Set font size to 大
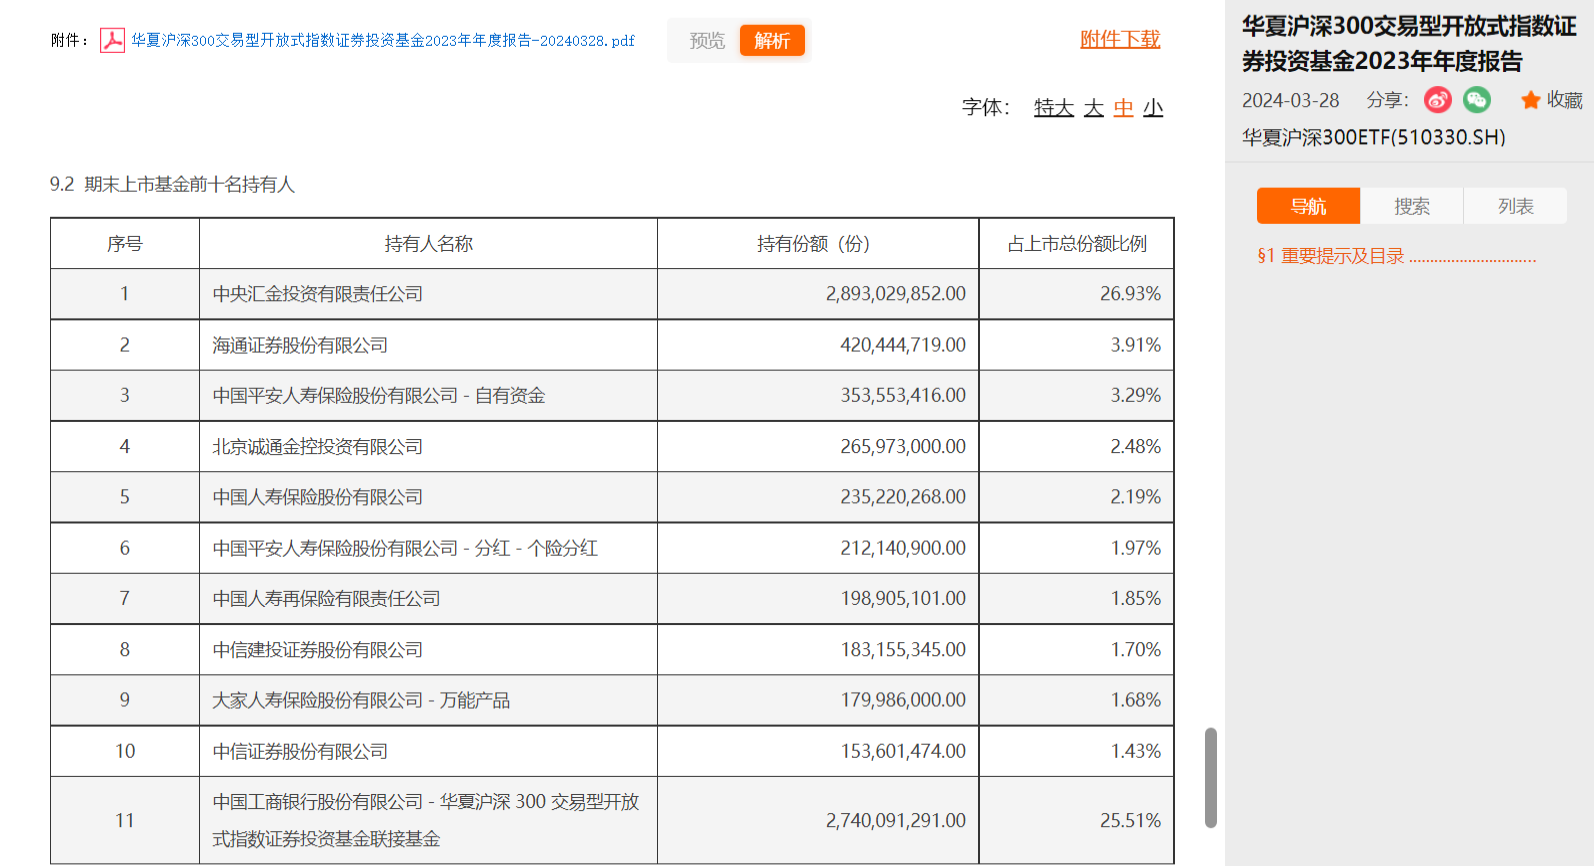Image resolution: width=1594 pixels, height=866 pixels. (x=1094, y=108)
